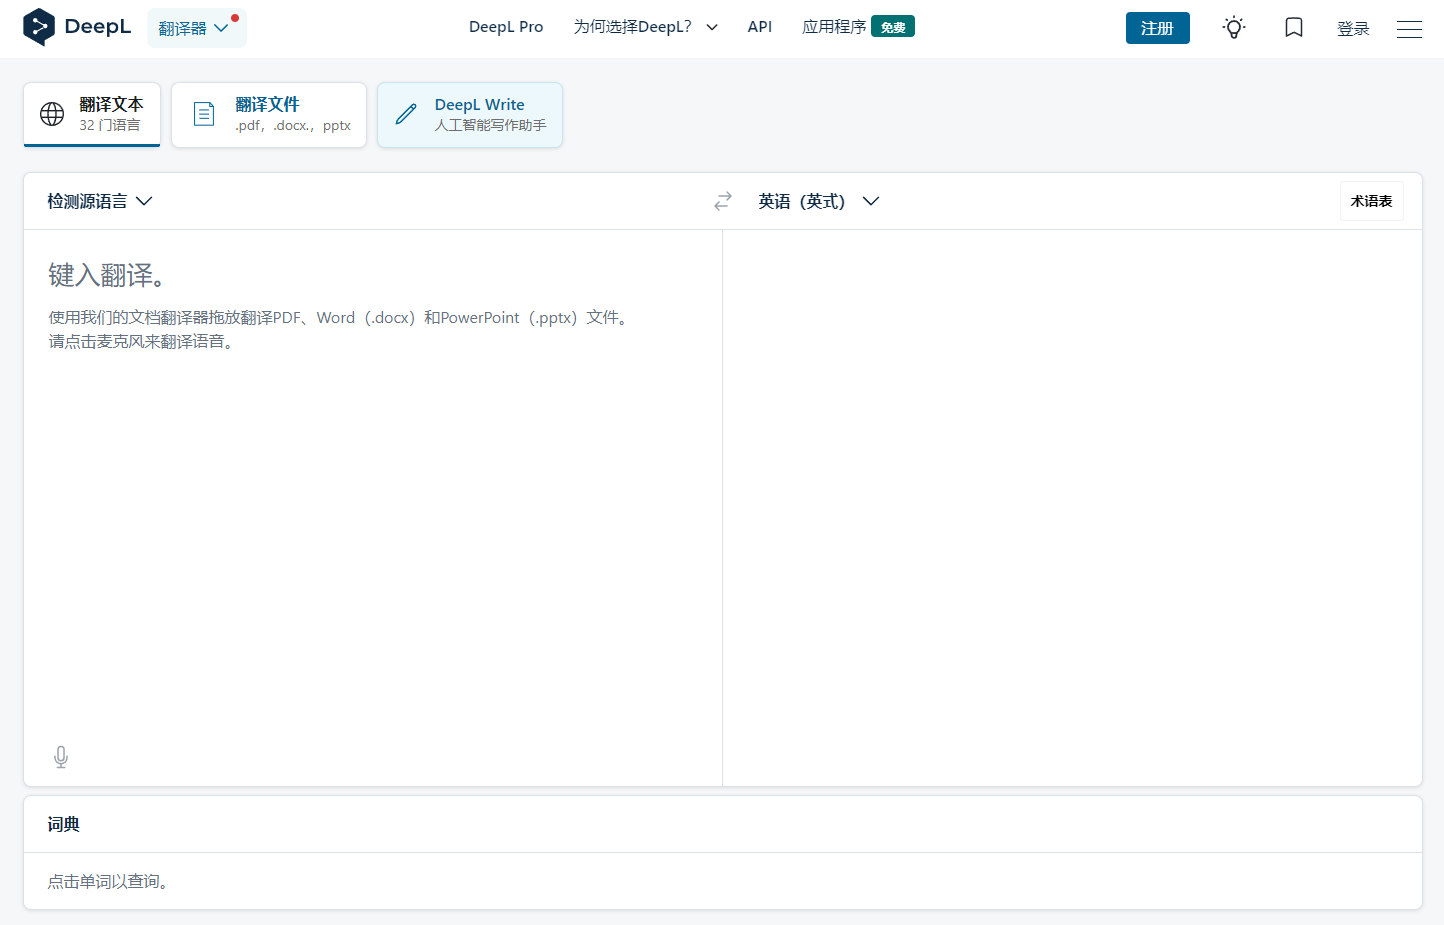
Task: Click the pencil icon on DeepL Write
Action: 406,114
